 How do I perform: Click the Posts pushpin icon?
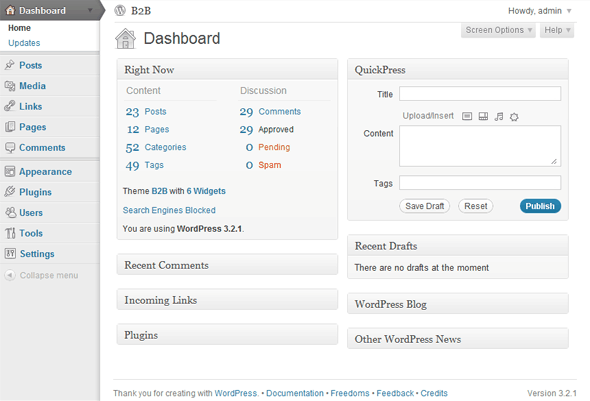pos(10,65)
